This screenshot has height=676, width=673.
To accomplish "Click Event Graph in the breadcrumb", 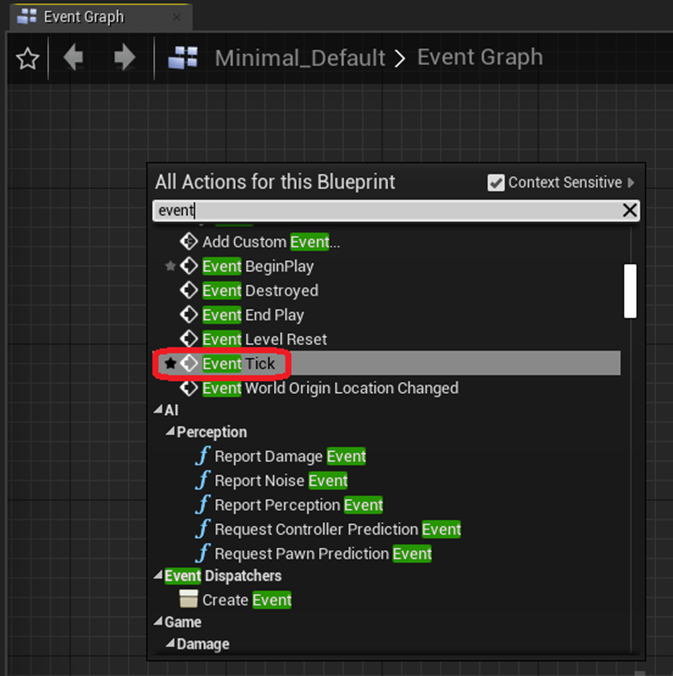I will click(480, 57).
